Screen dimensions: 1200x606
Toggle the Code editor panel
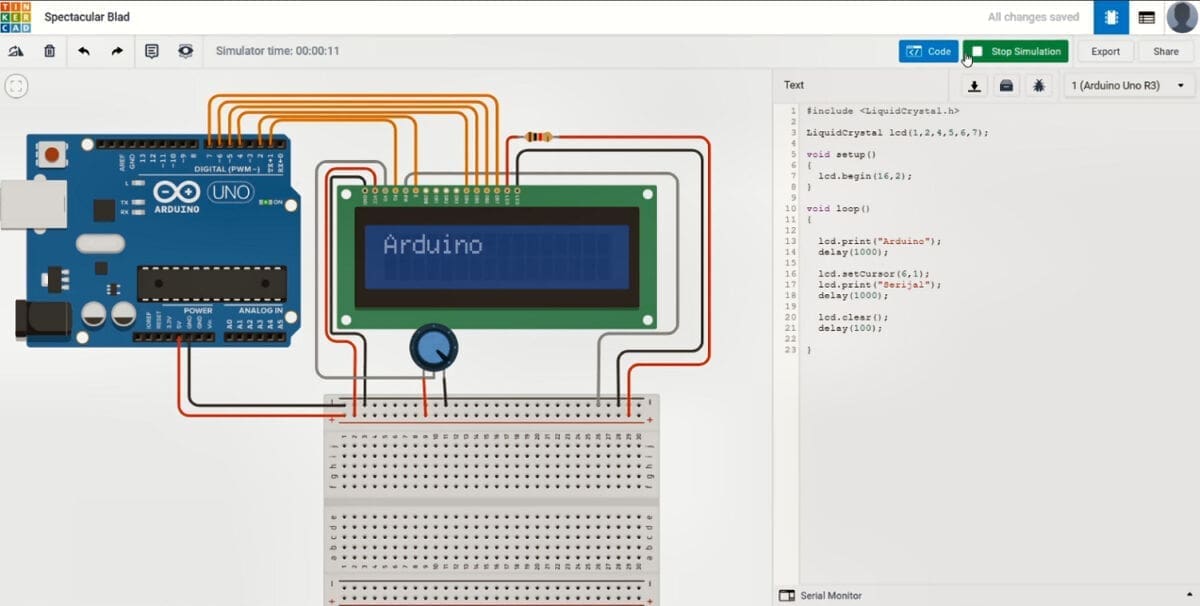[x=928, y=51]
